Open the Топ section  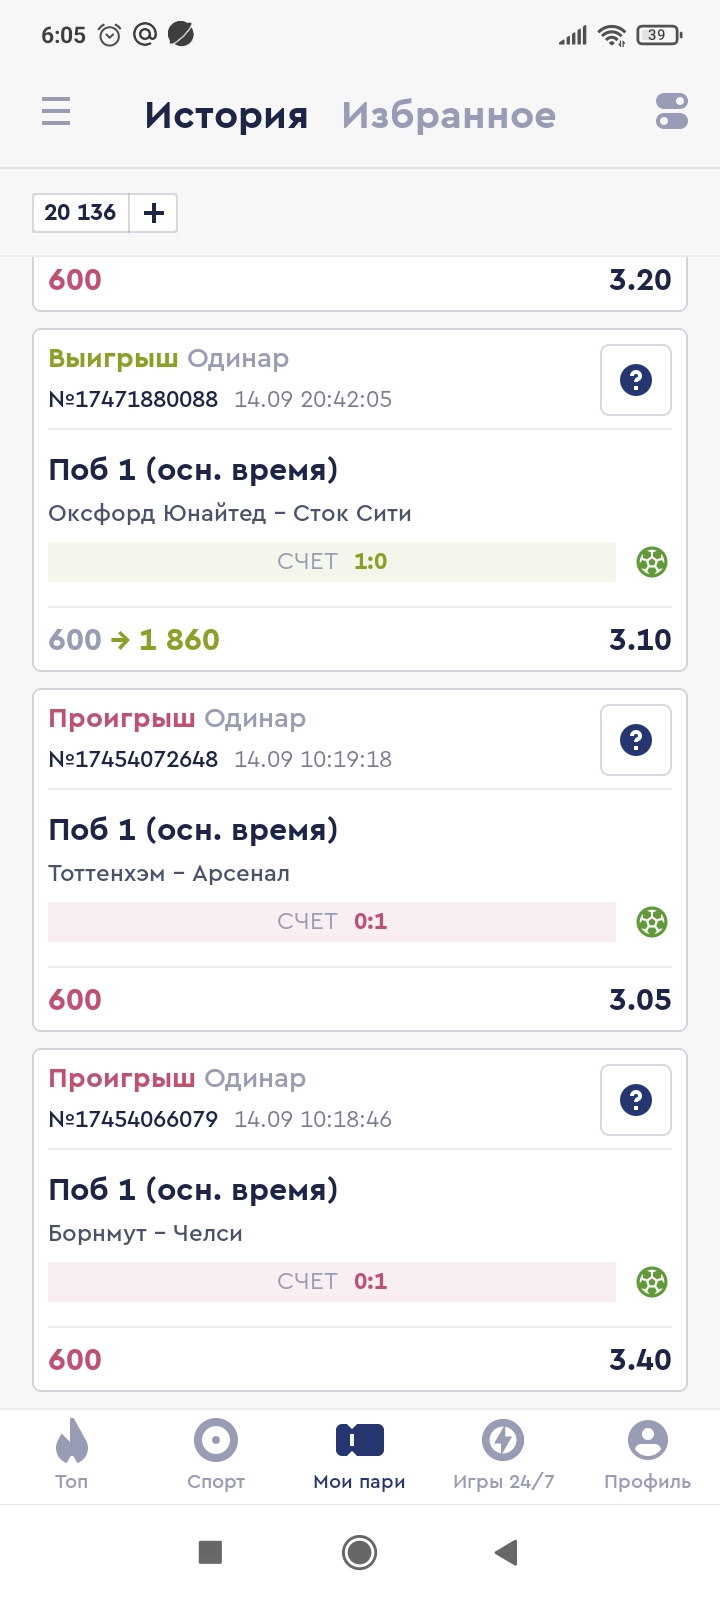coord(72,1455)
